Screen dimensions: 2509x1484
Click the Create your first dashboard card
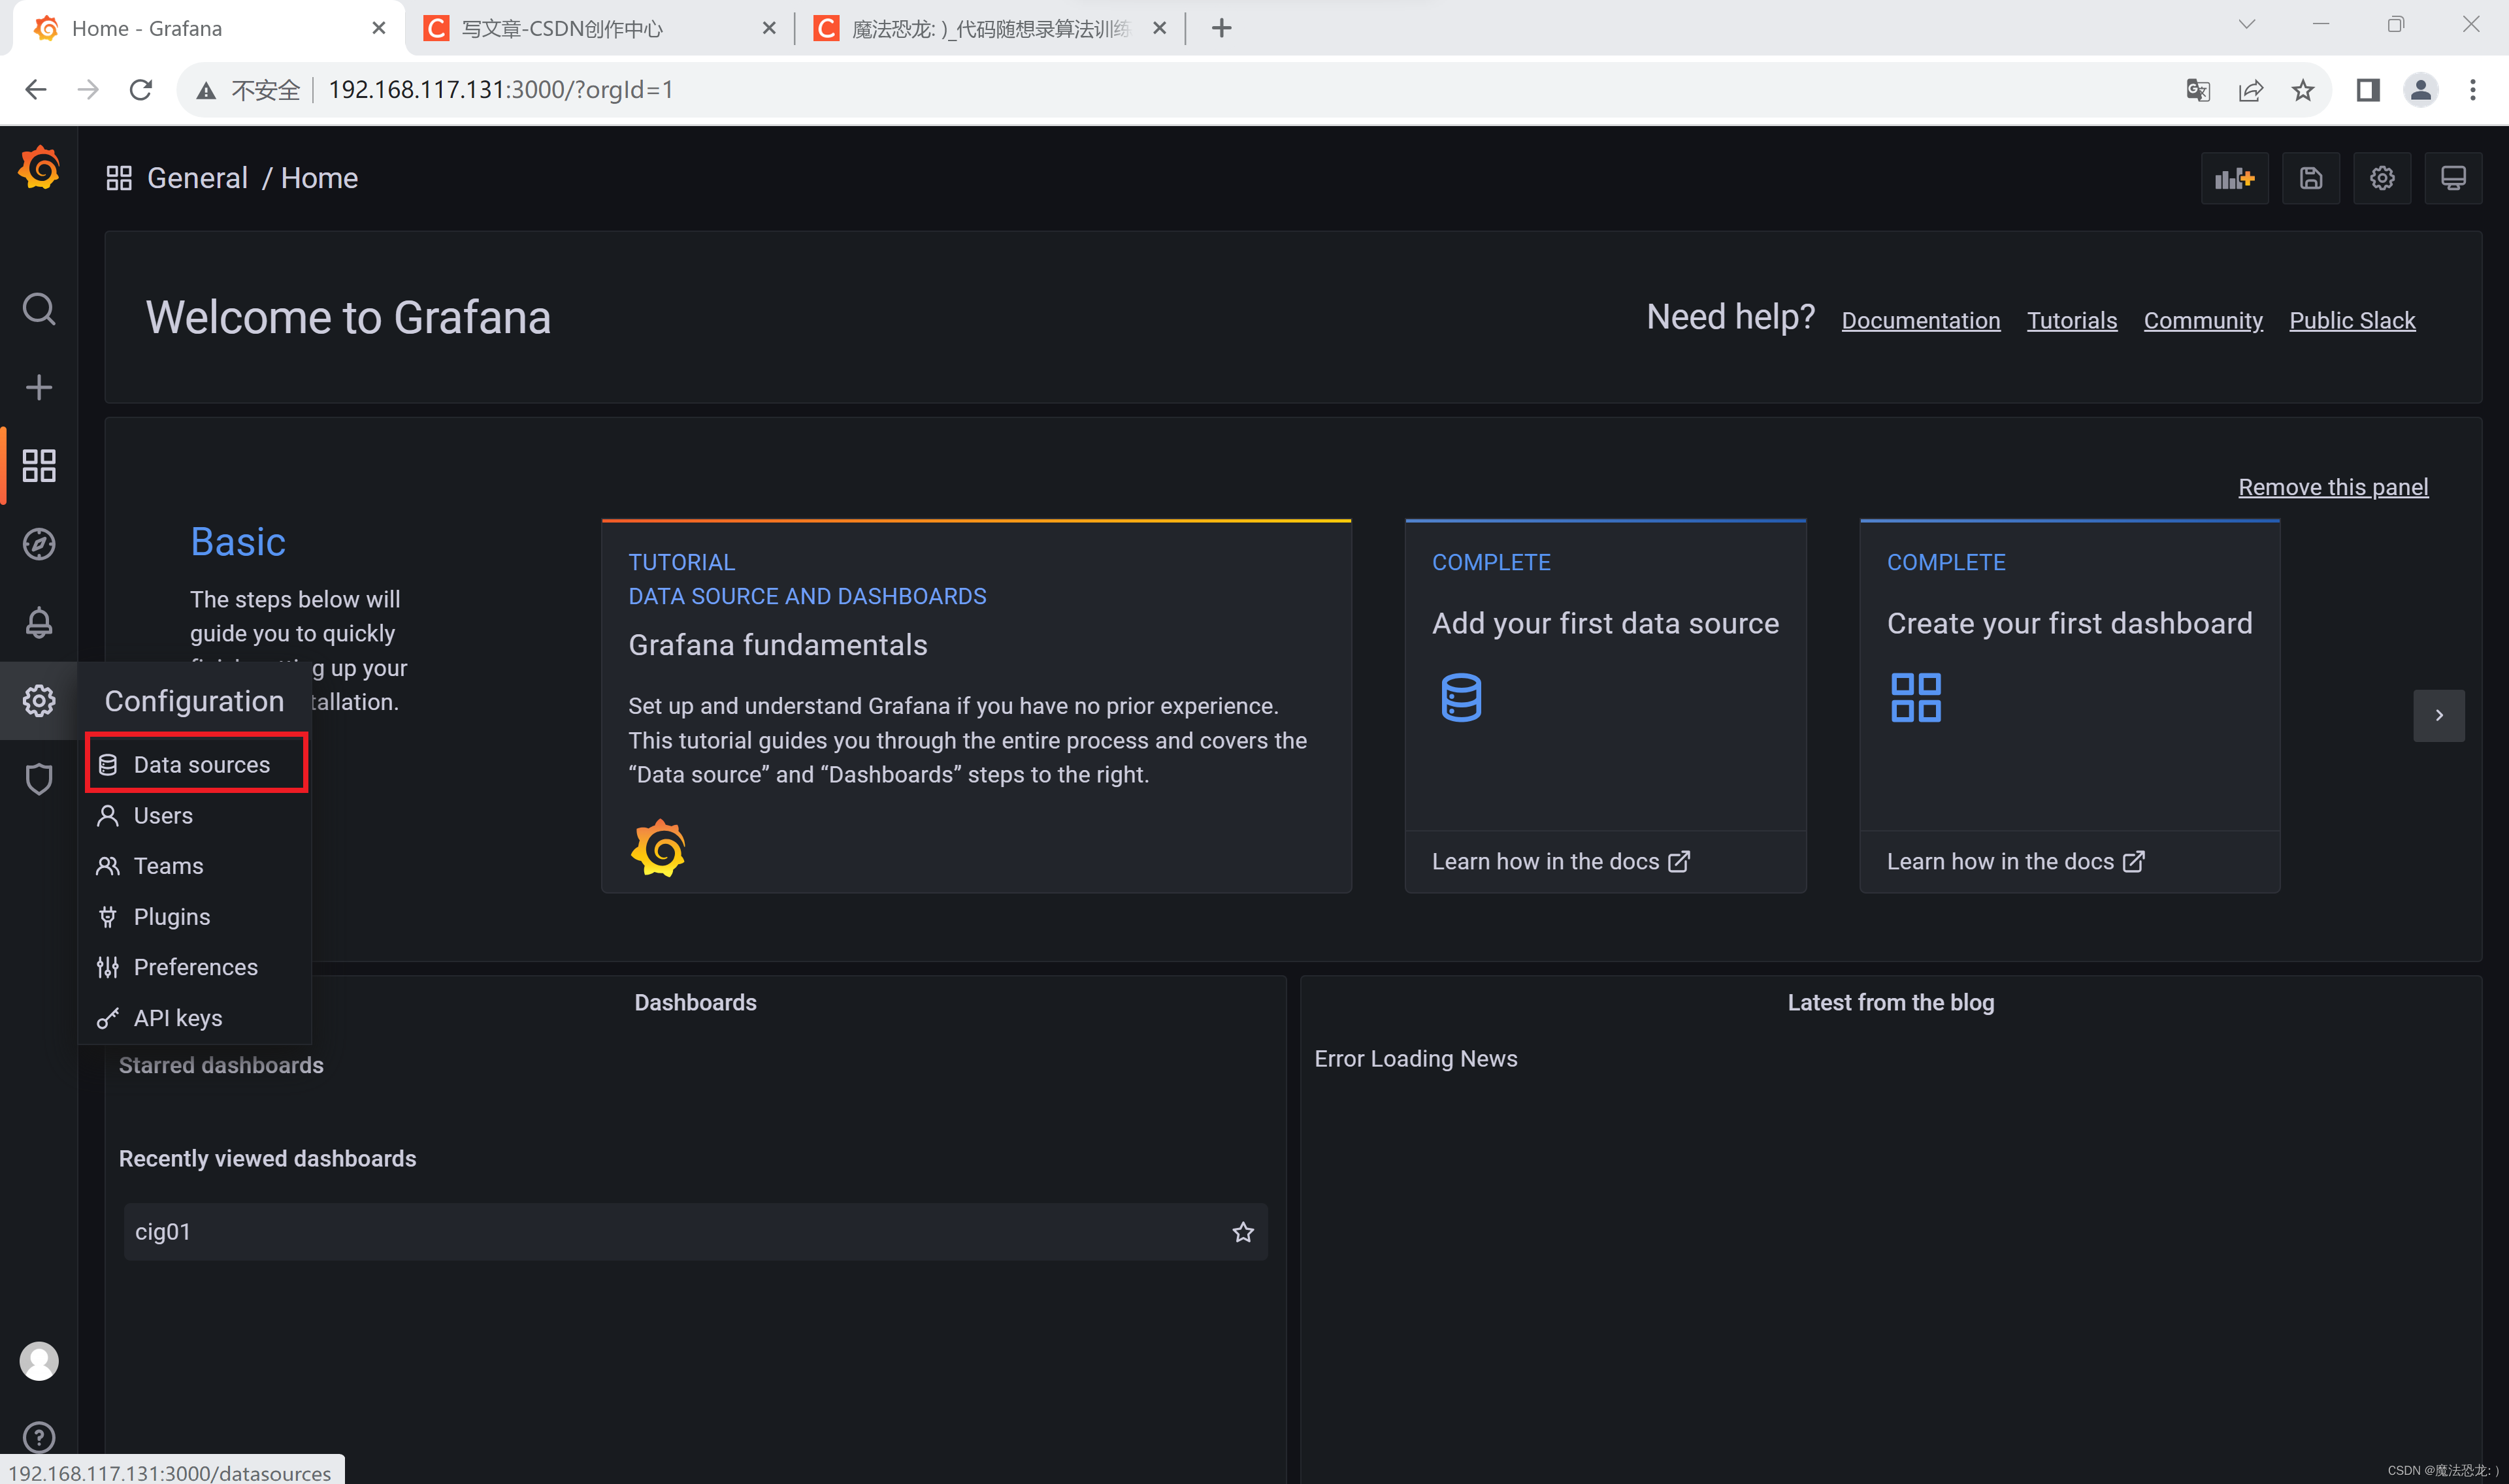coord(2069,706)
